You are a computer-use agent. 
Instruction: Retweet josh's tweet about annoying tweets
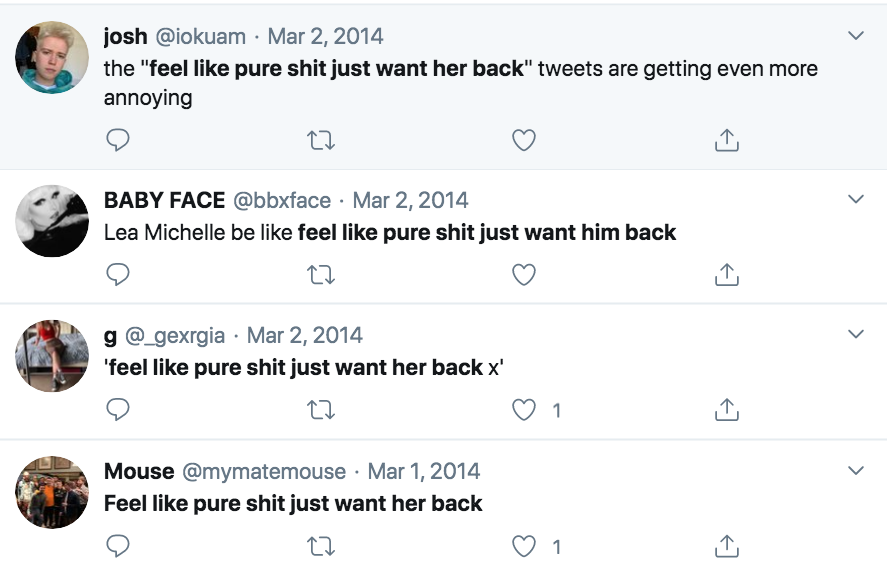click(320, 141)
